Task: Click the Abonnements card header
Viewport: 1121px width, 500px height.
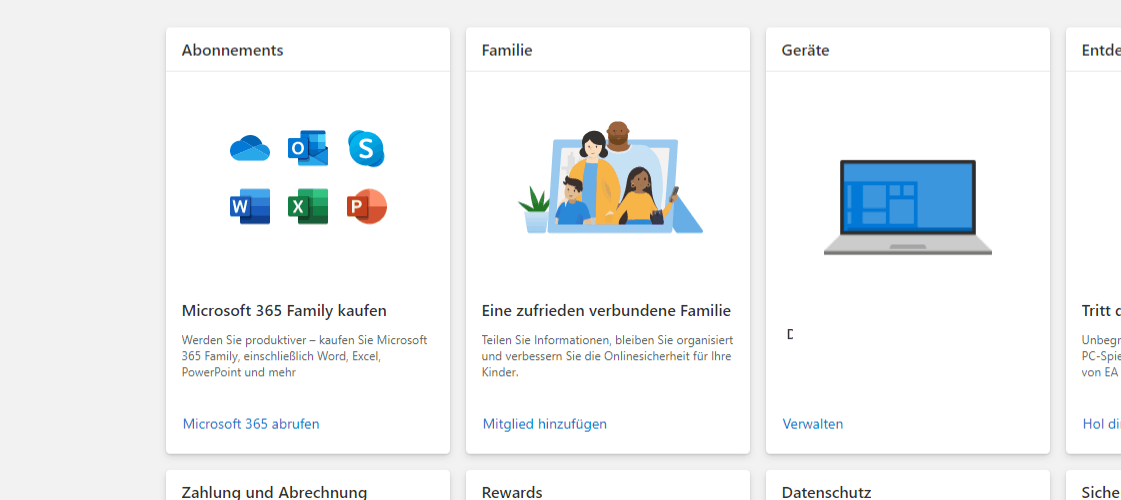Action: [232, 50]
